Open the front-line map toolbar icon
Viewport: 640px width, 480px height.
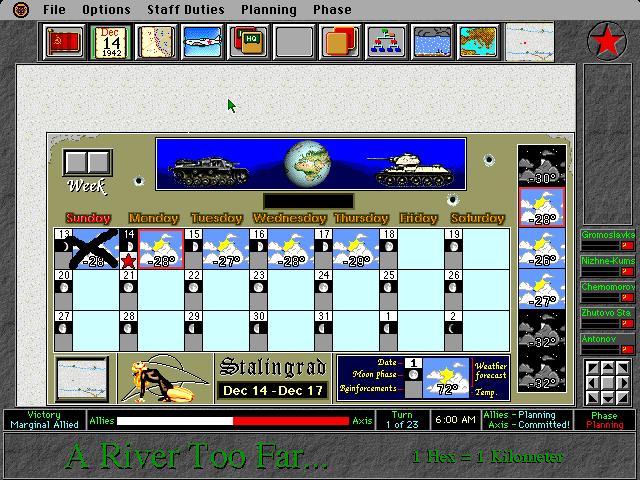coord(156,42)
